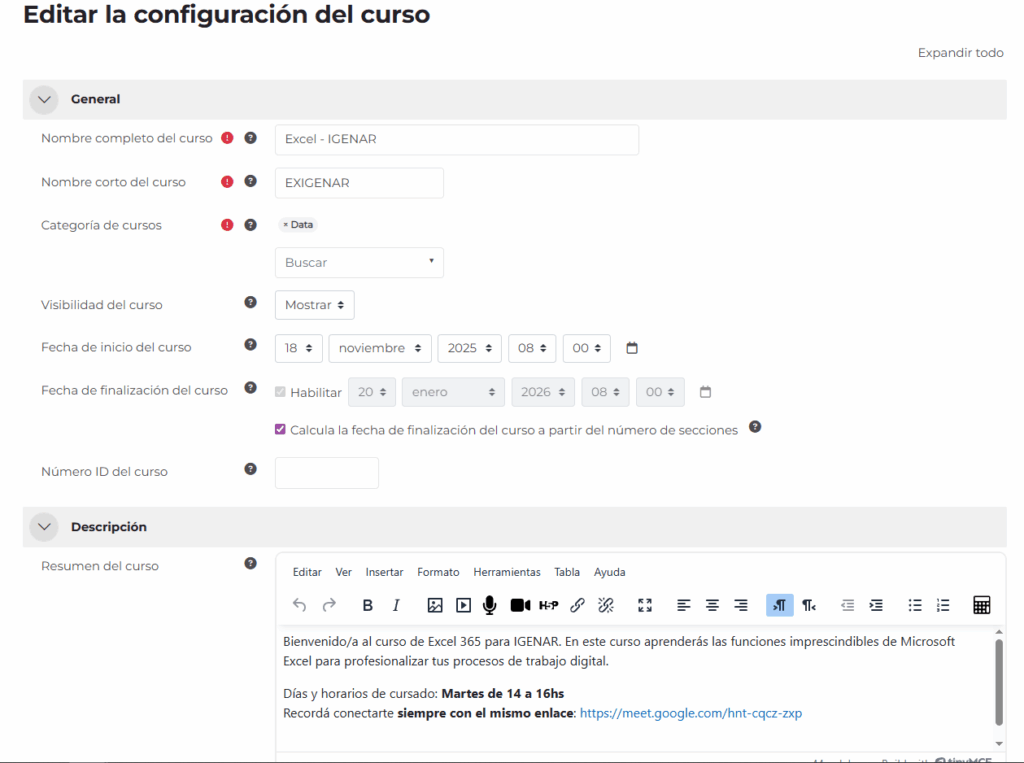
Task: Click the microphone record audio icon
Action: click(490, 605)
